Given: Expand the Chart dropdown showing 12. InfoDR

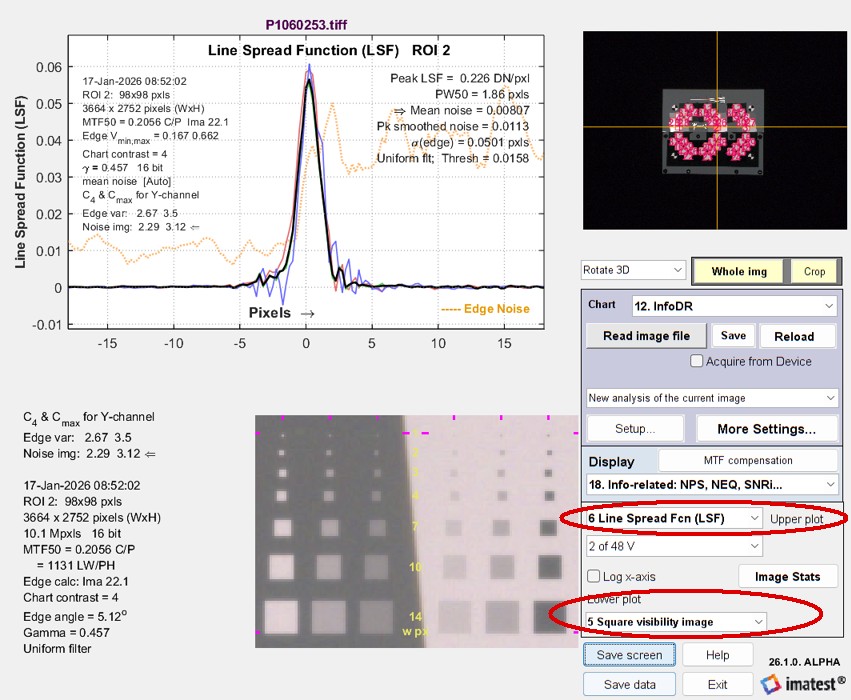Looking at the screenshot, I should (734, 305).
